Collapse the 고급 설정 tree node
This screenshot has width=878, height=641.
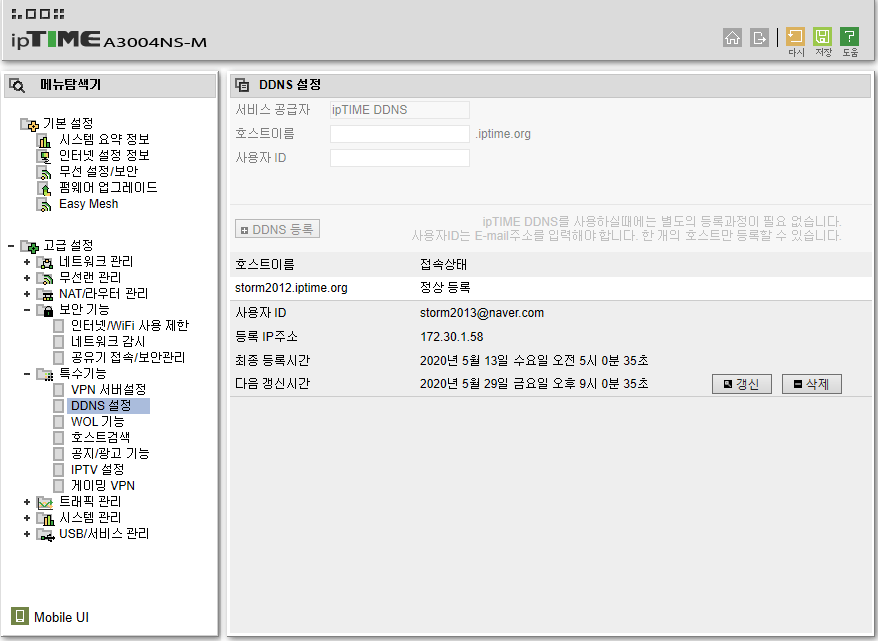(x=11, y=246)
